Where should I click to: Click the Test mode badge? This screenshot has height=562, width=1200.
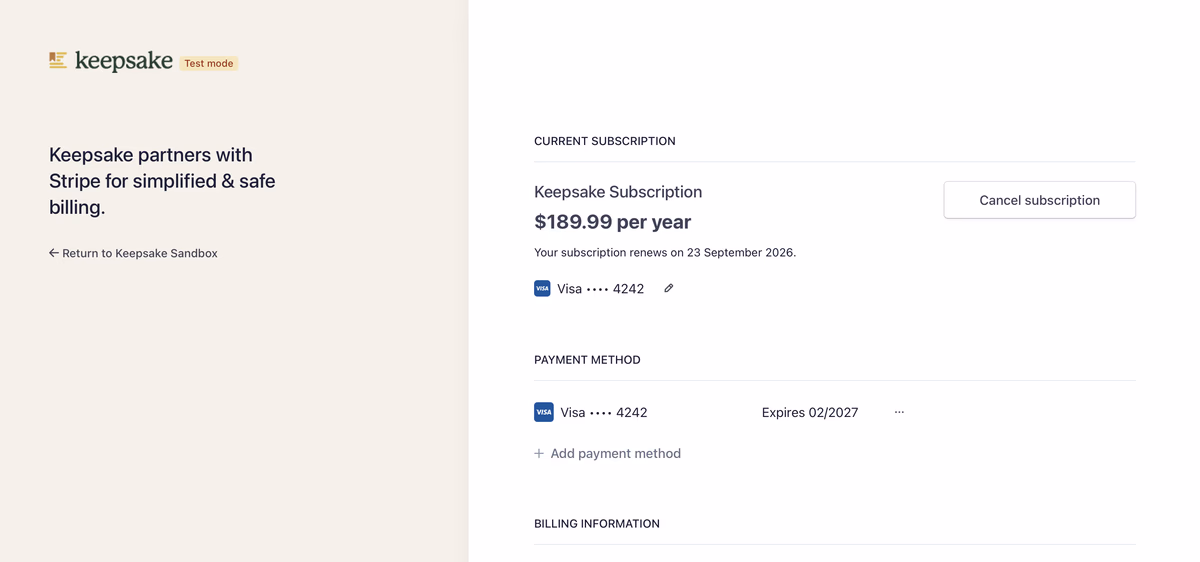[208, 63]
